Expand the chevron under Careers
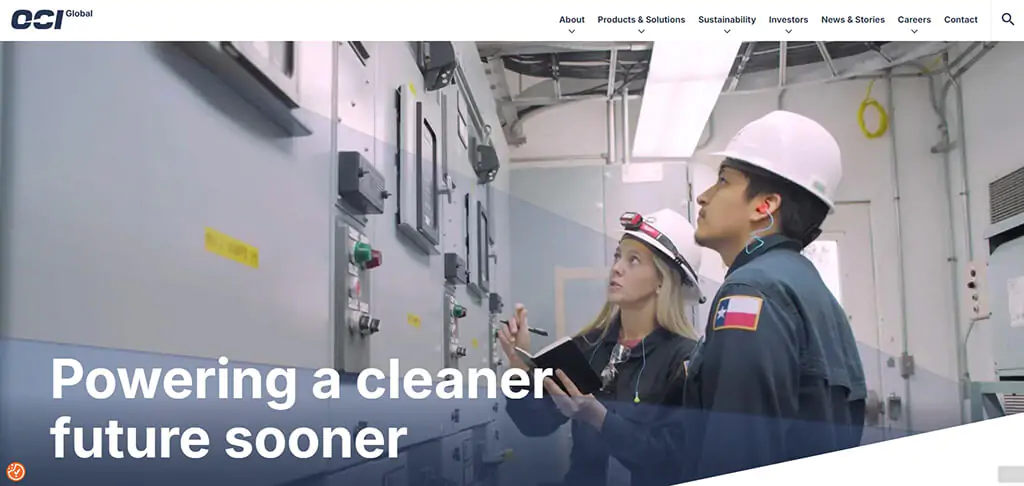 pos(914,31)
